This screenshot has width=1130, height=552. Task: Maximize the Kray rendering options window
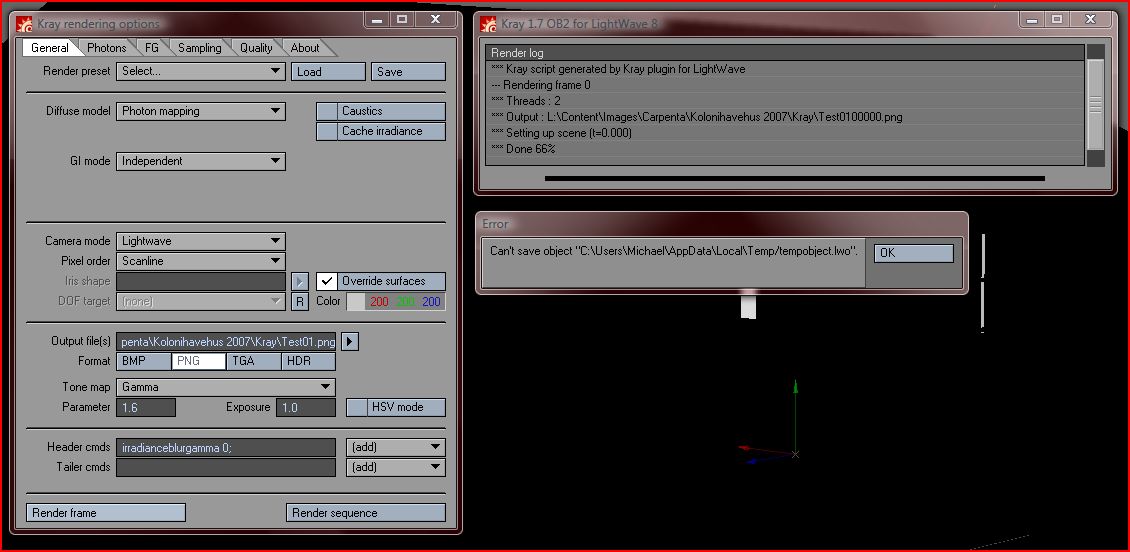click(402, 19)
